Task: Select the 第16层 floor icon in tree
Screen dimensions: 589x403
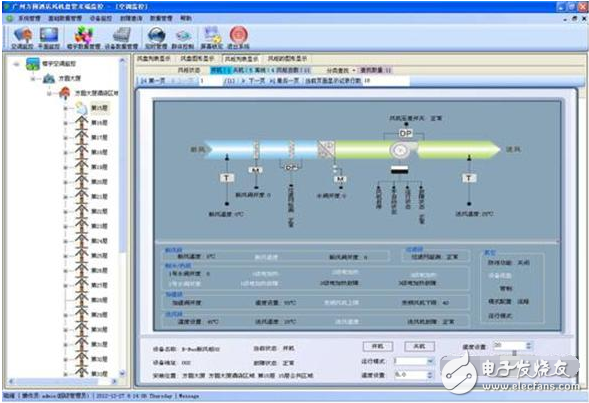Action: point(81,123)
